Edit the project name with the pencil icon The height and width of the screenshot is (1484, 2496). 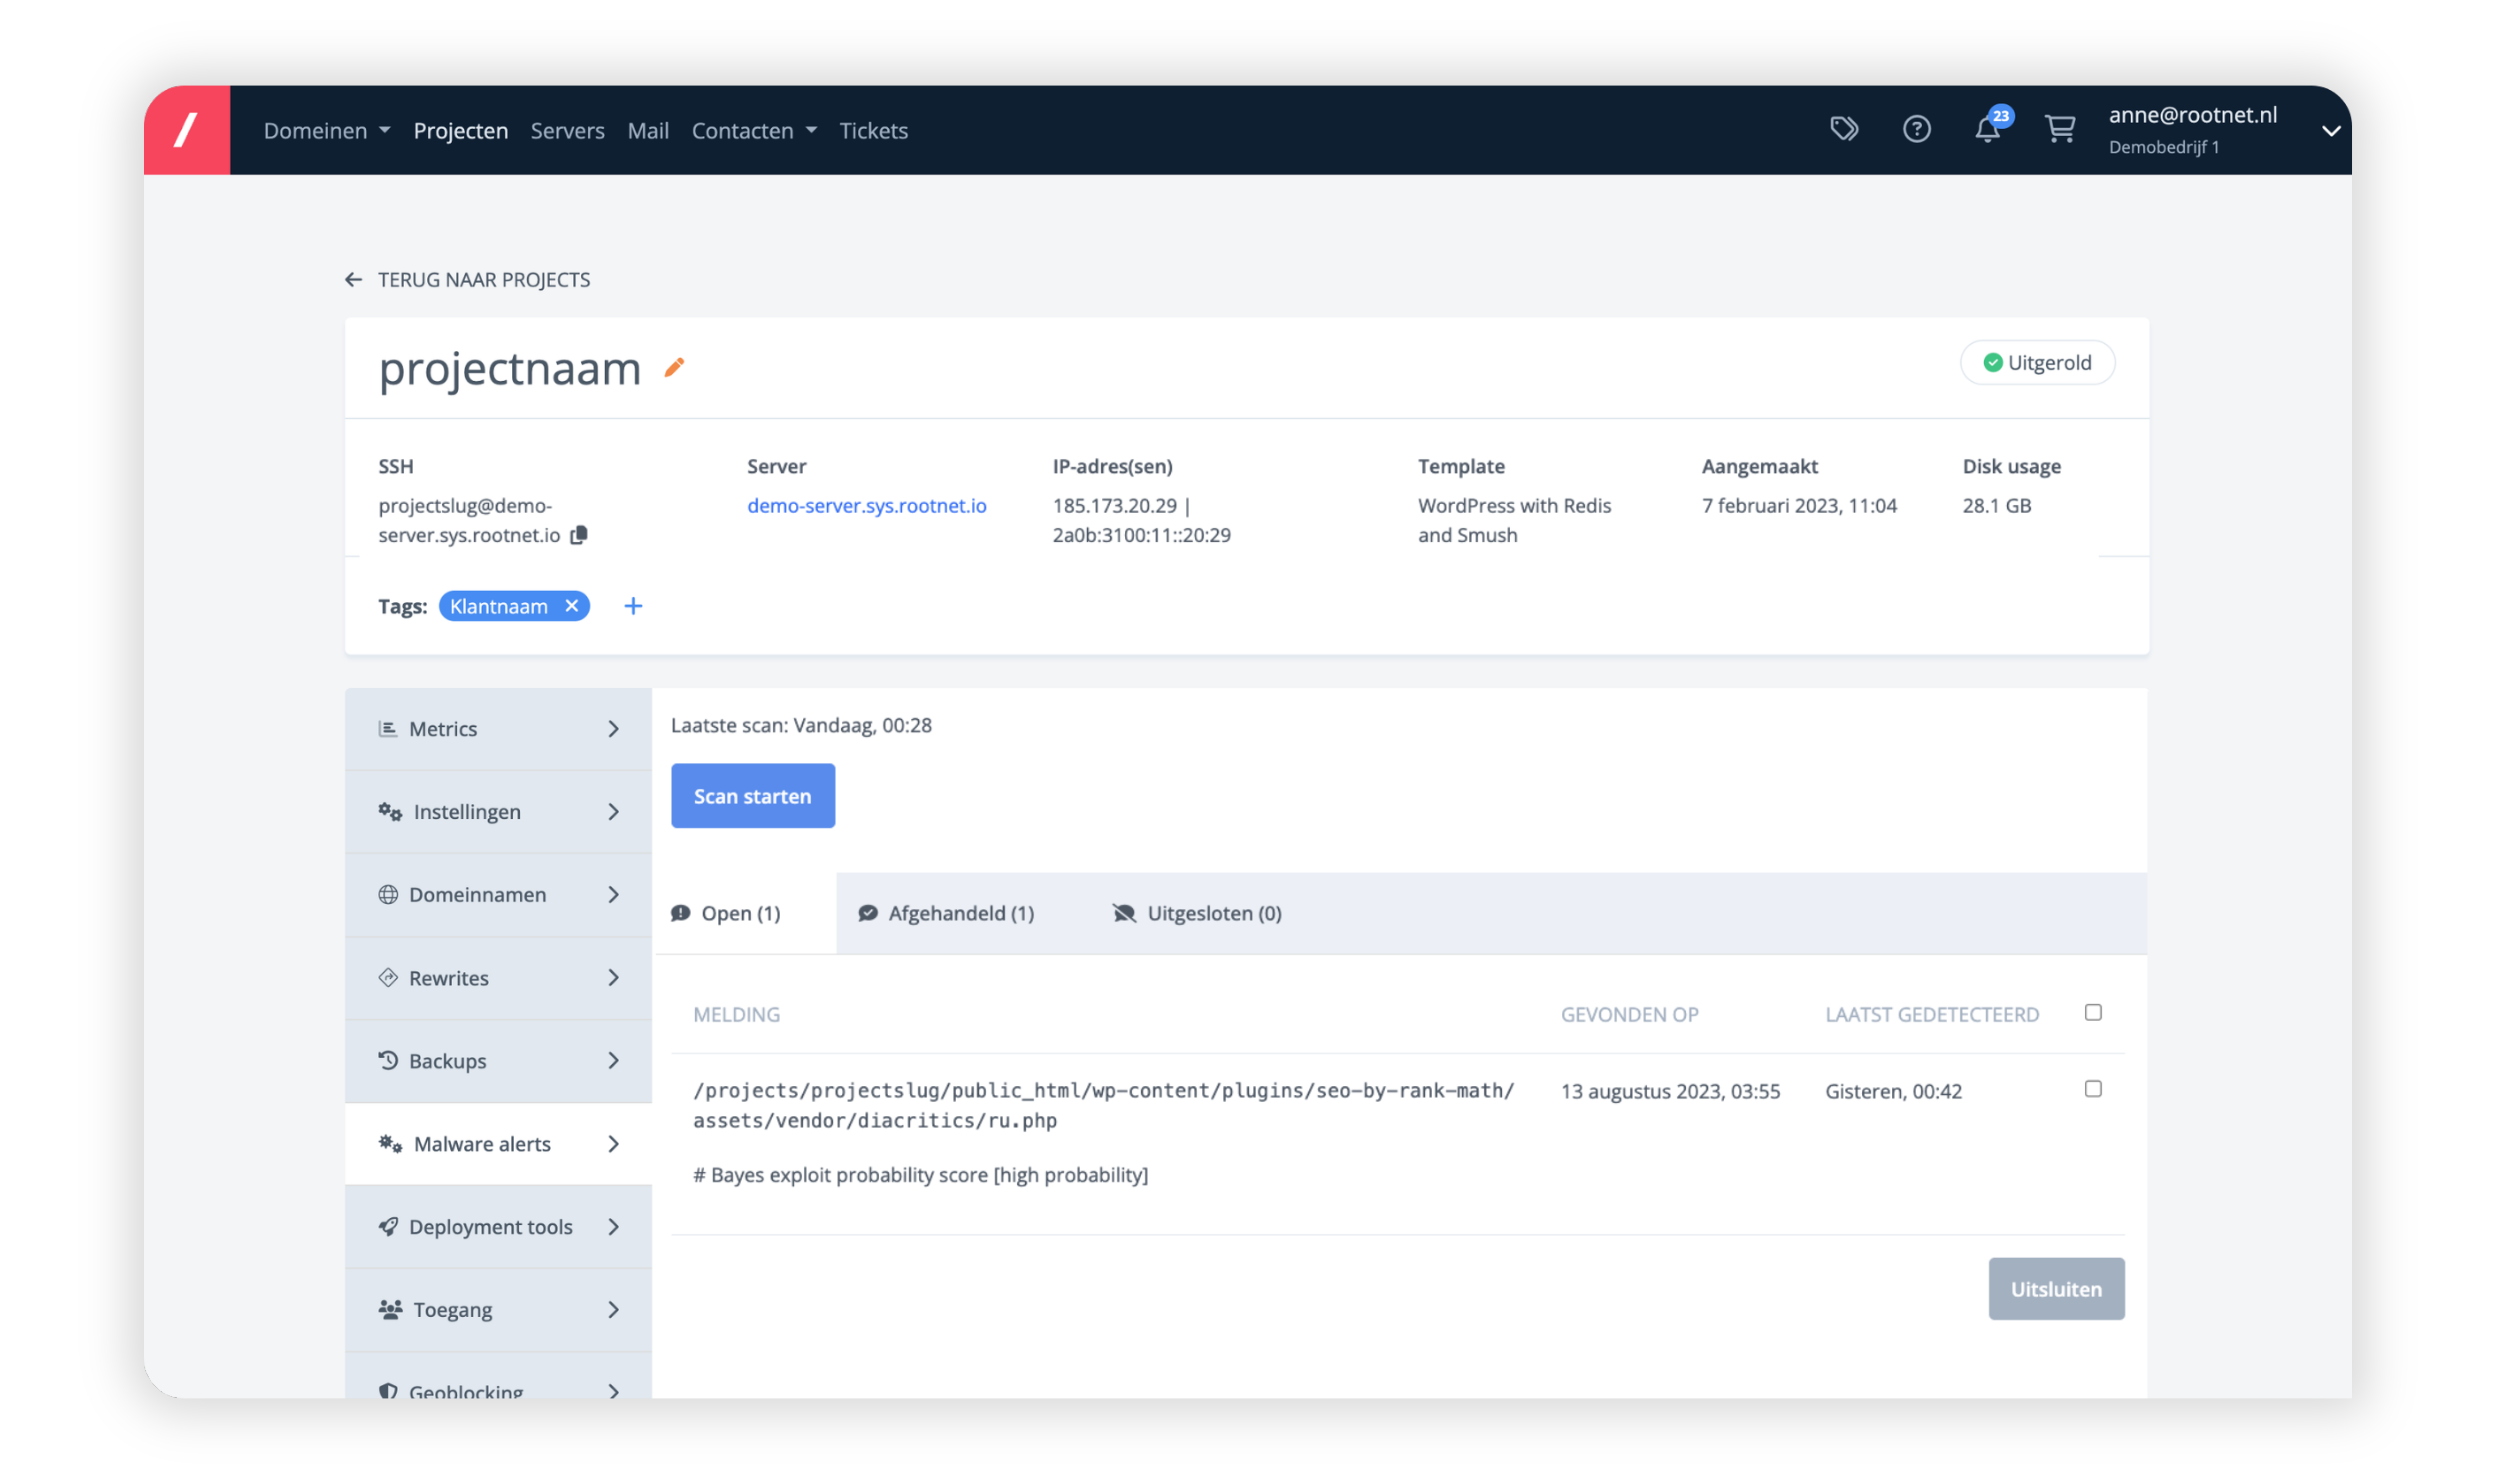[x=675, y=369]
